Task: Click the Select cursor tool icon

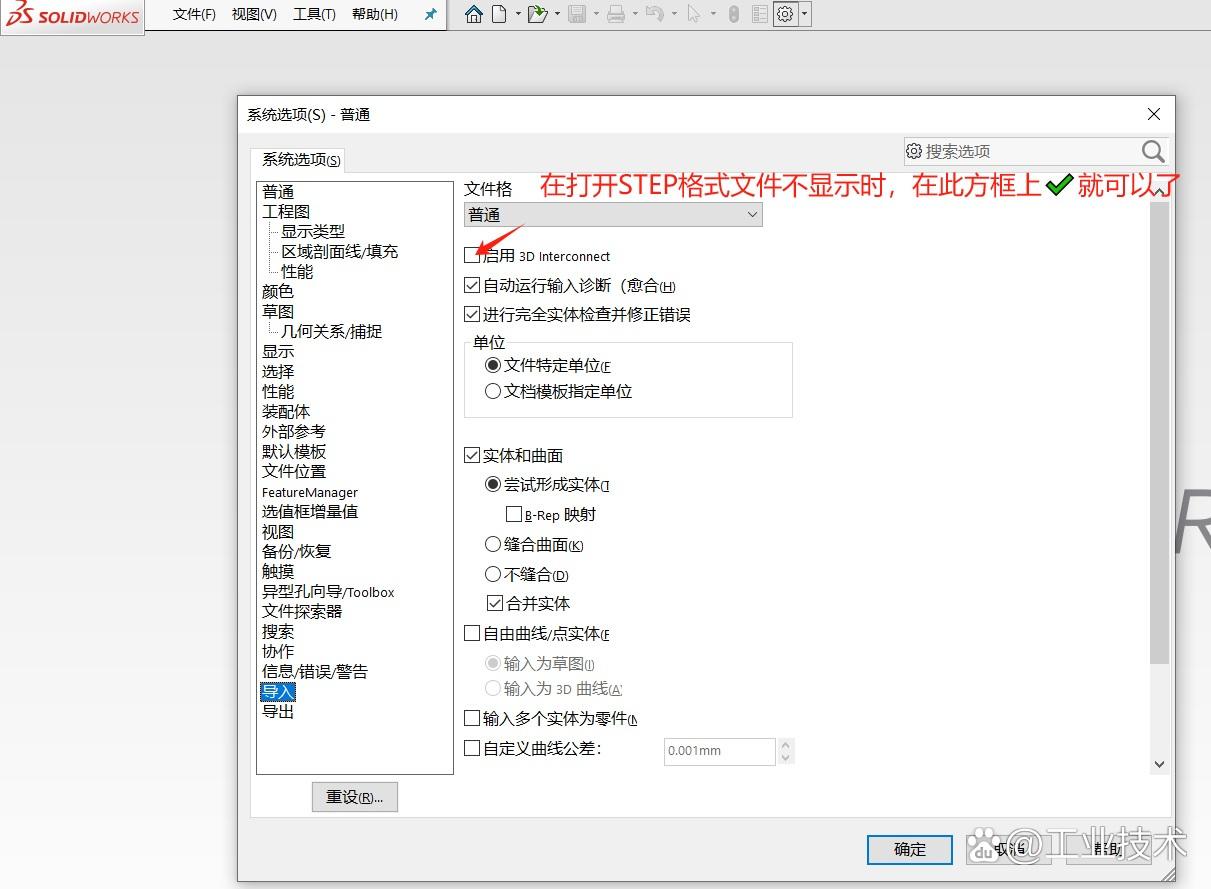Action: [694, 14]
